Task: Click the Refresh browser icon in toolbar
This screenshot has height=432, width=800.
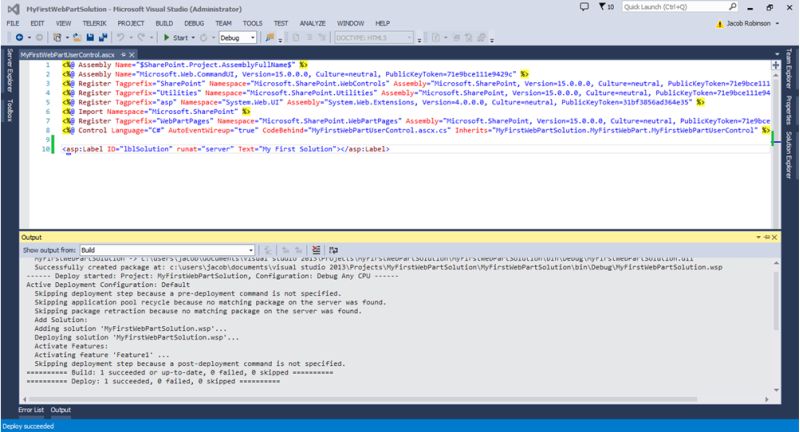Action: click(204, 38)
